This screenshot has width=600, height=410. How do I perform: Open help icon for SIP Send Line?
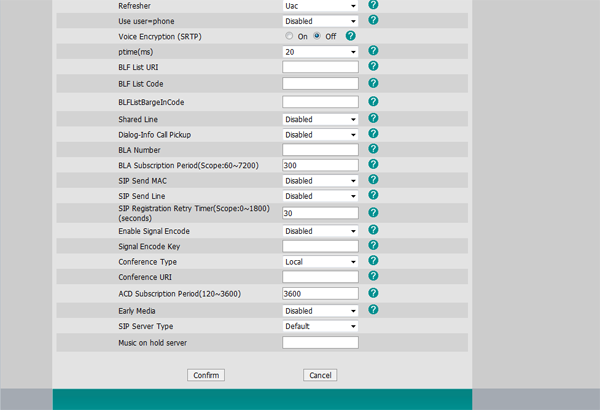(373, 195)
